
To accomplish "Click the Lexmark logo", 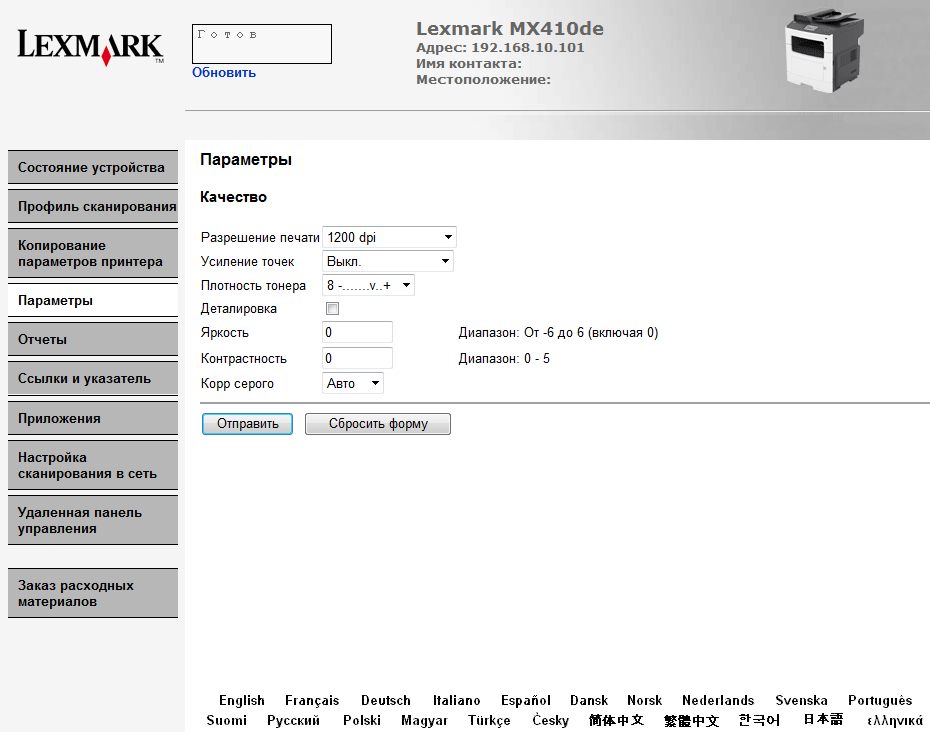I will click(90, 47).
